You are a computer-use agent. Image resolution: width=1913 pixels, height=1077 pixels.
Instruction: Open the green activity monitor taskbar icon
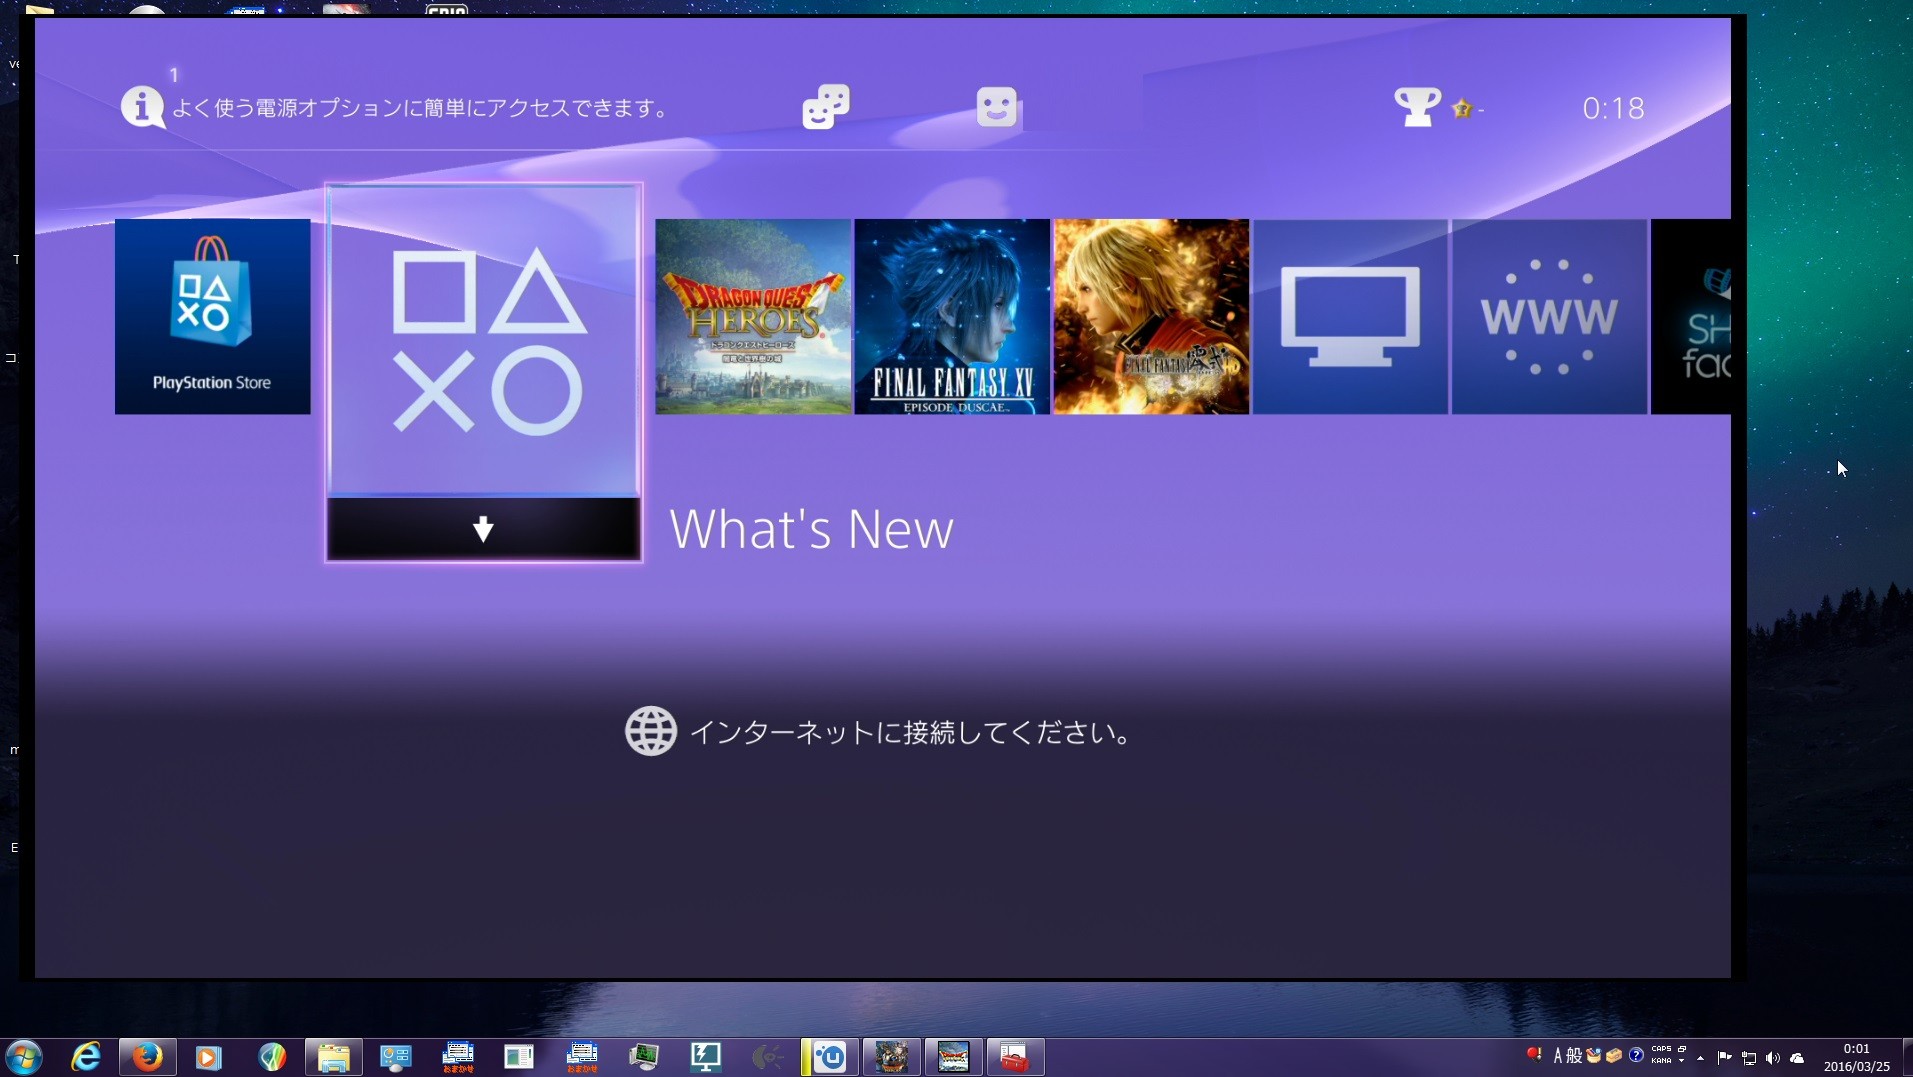click(644, 1057)
